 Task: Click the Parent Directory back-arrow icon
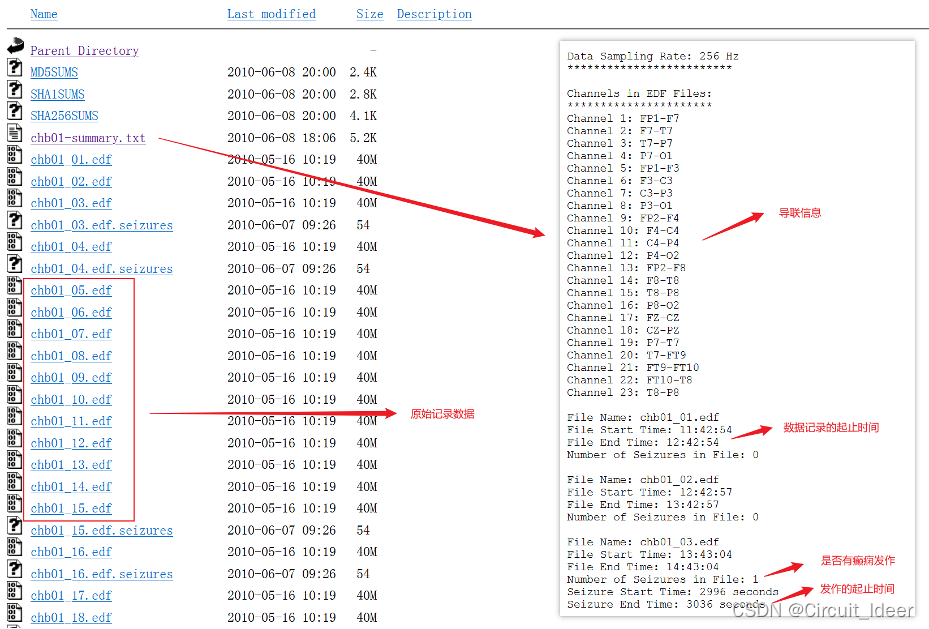[x=15, y=45]
